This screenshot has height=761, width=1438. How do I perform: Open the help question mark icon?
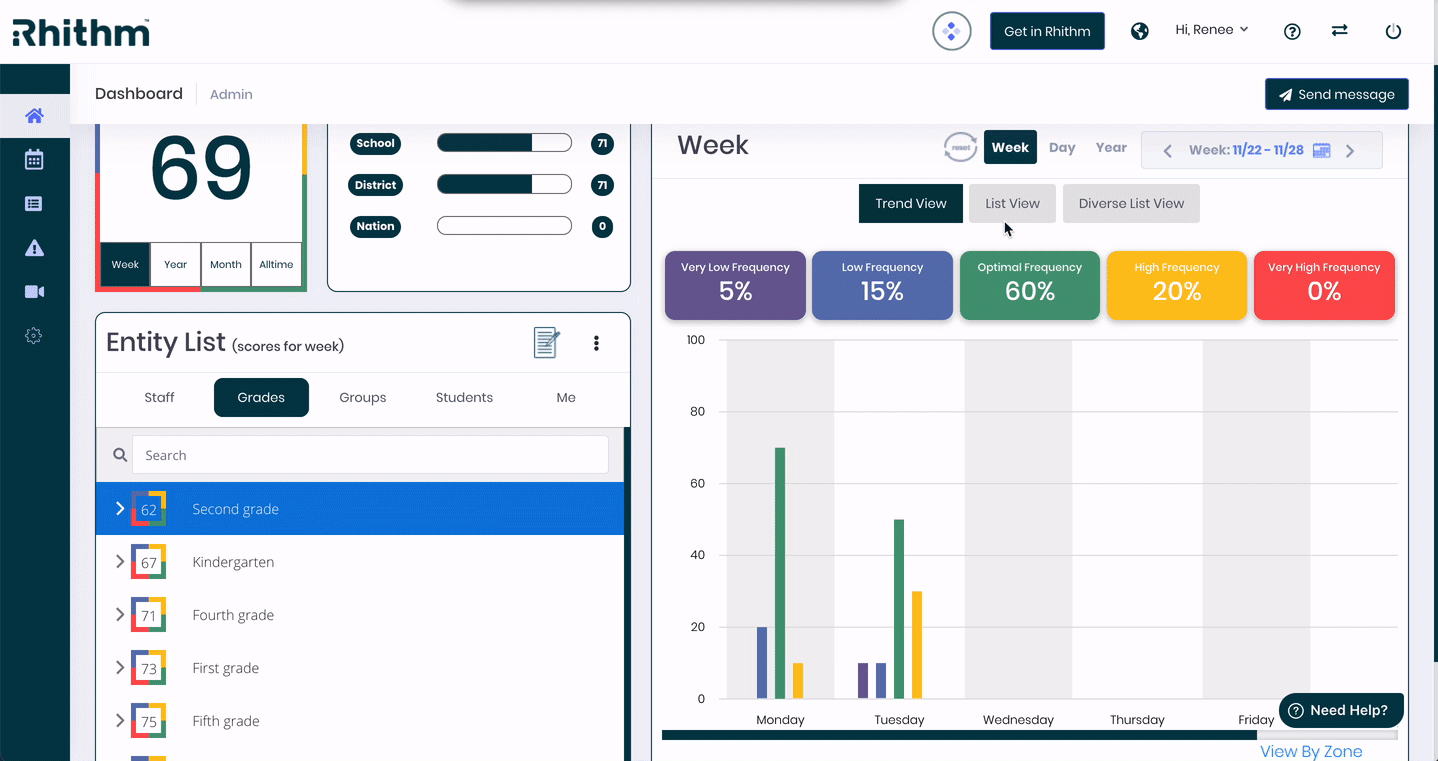(1292, 31)
